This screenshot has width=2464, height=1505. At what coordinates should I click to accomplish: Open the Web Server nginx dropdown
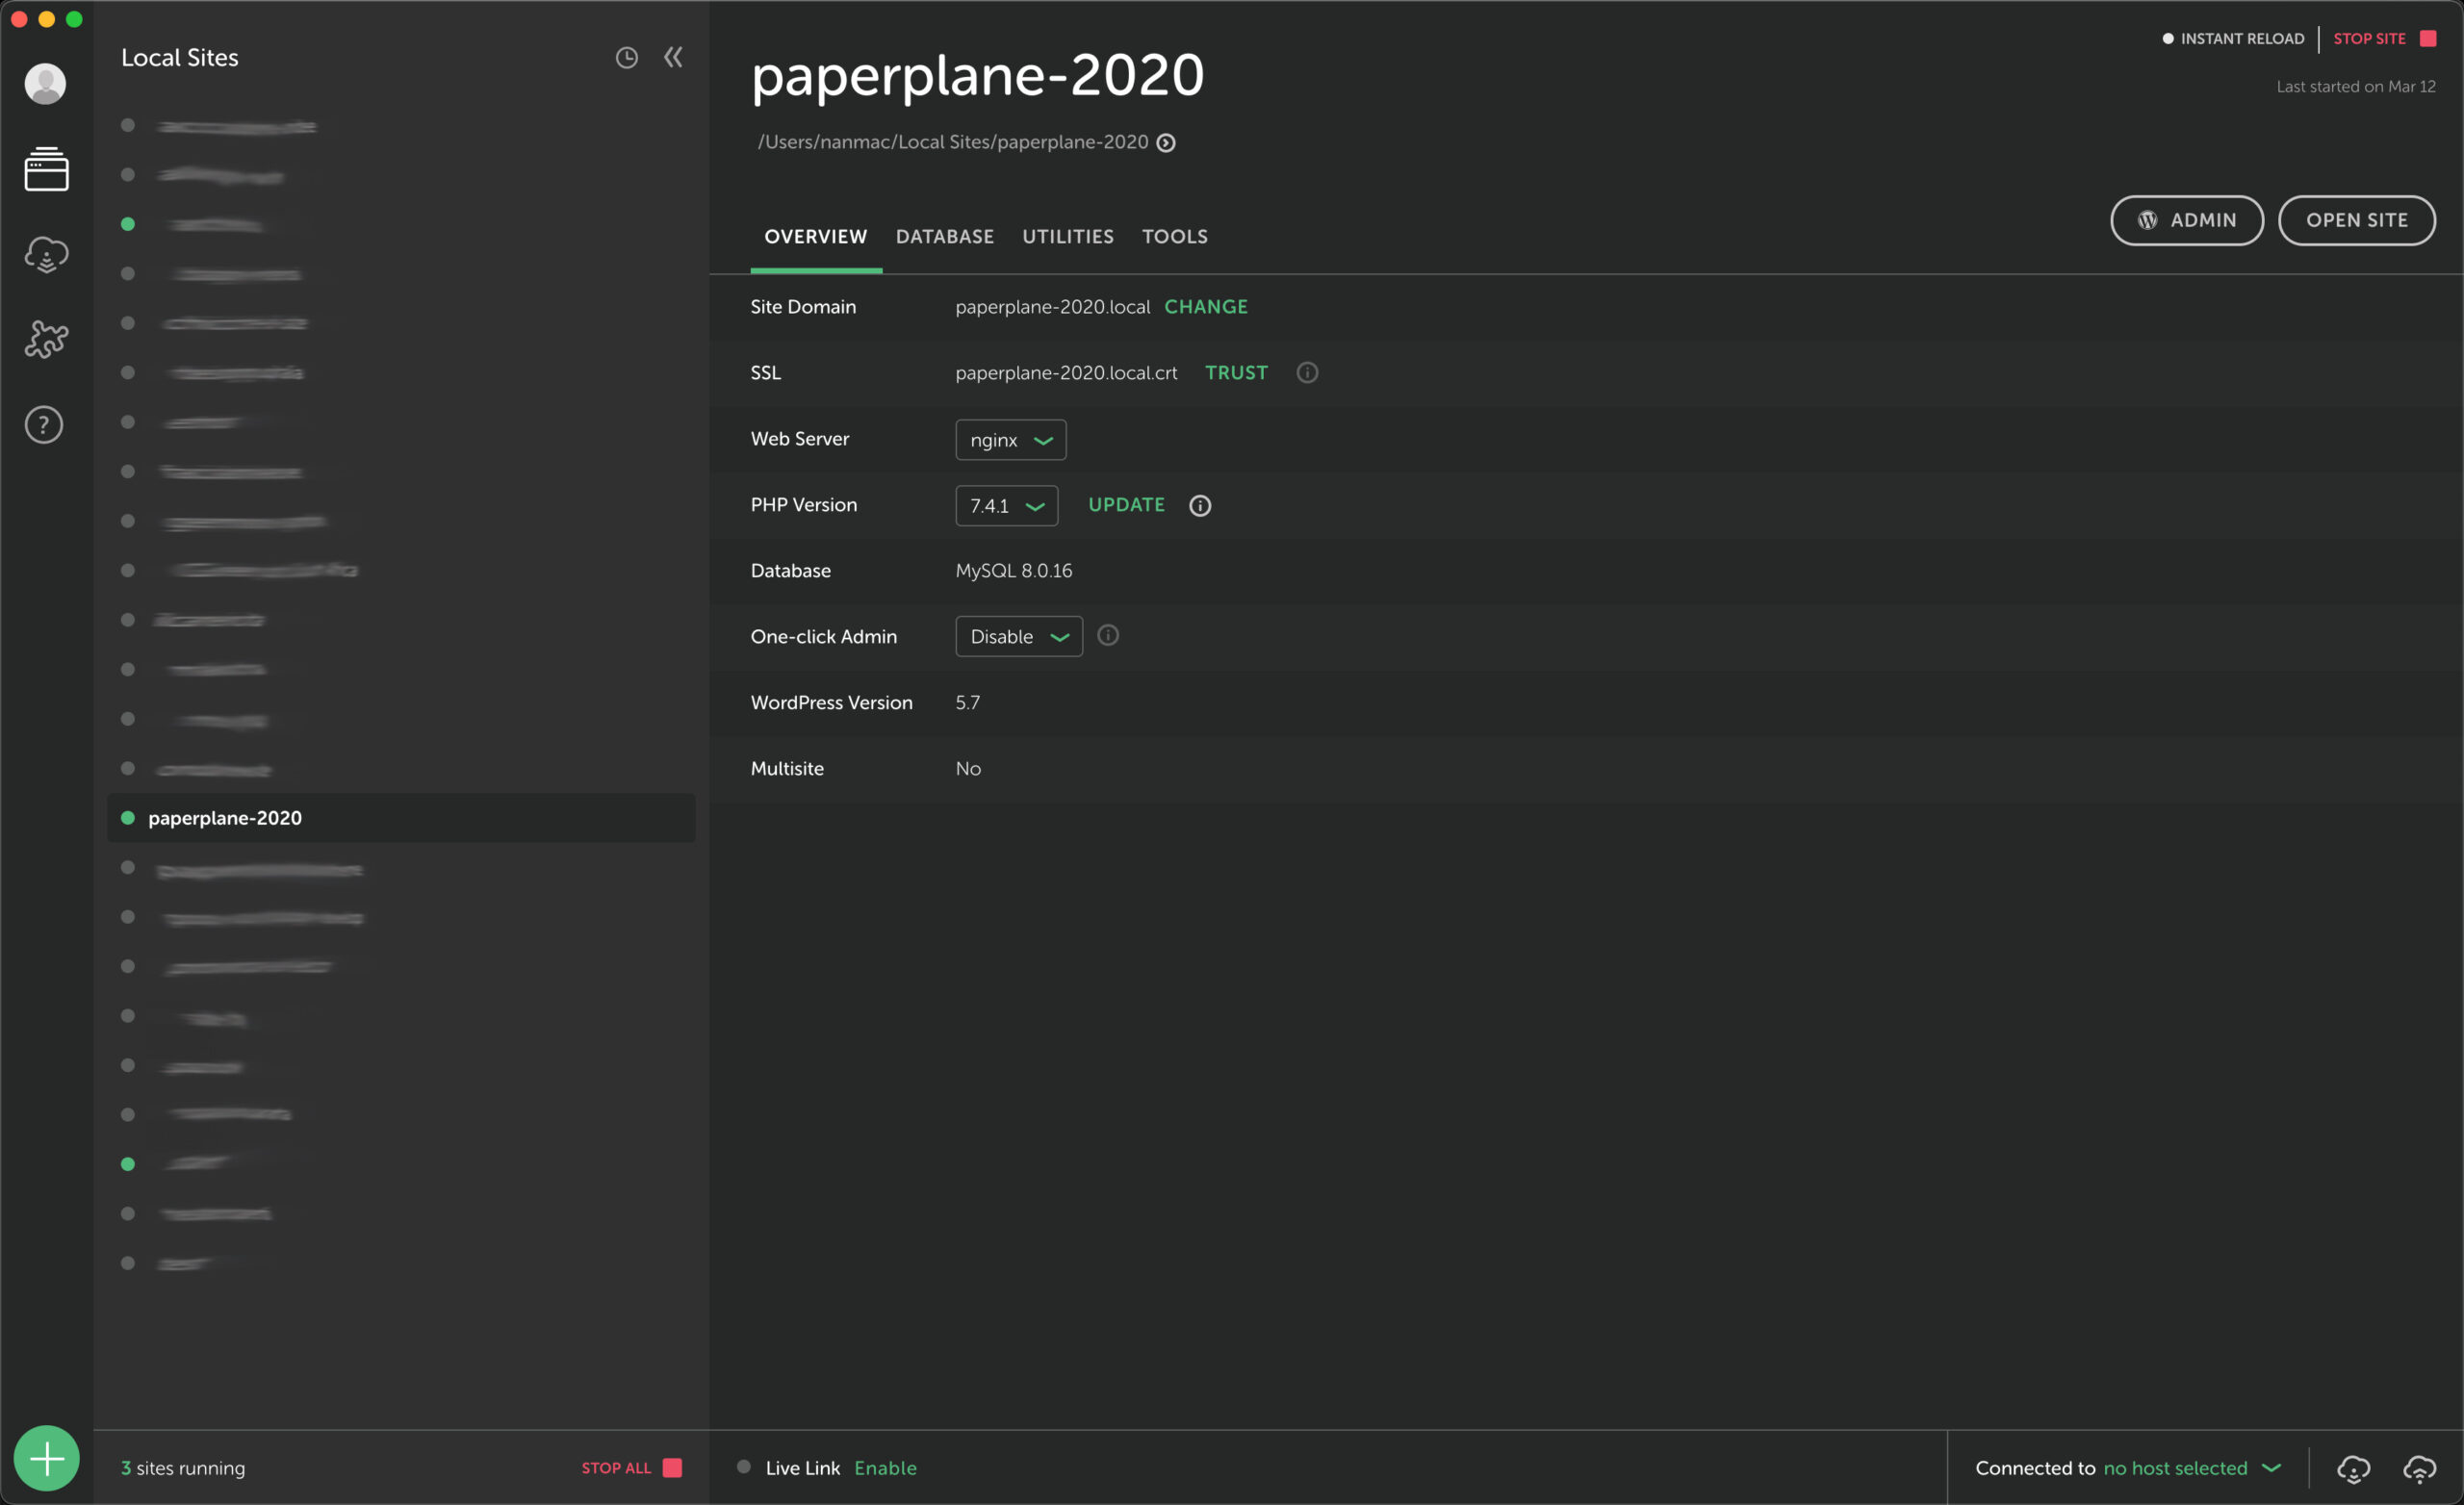(1011, 440)
